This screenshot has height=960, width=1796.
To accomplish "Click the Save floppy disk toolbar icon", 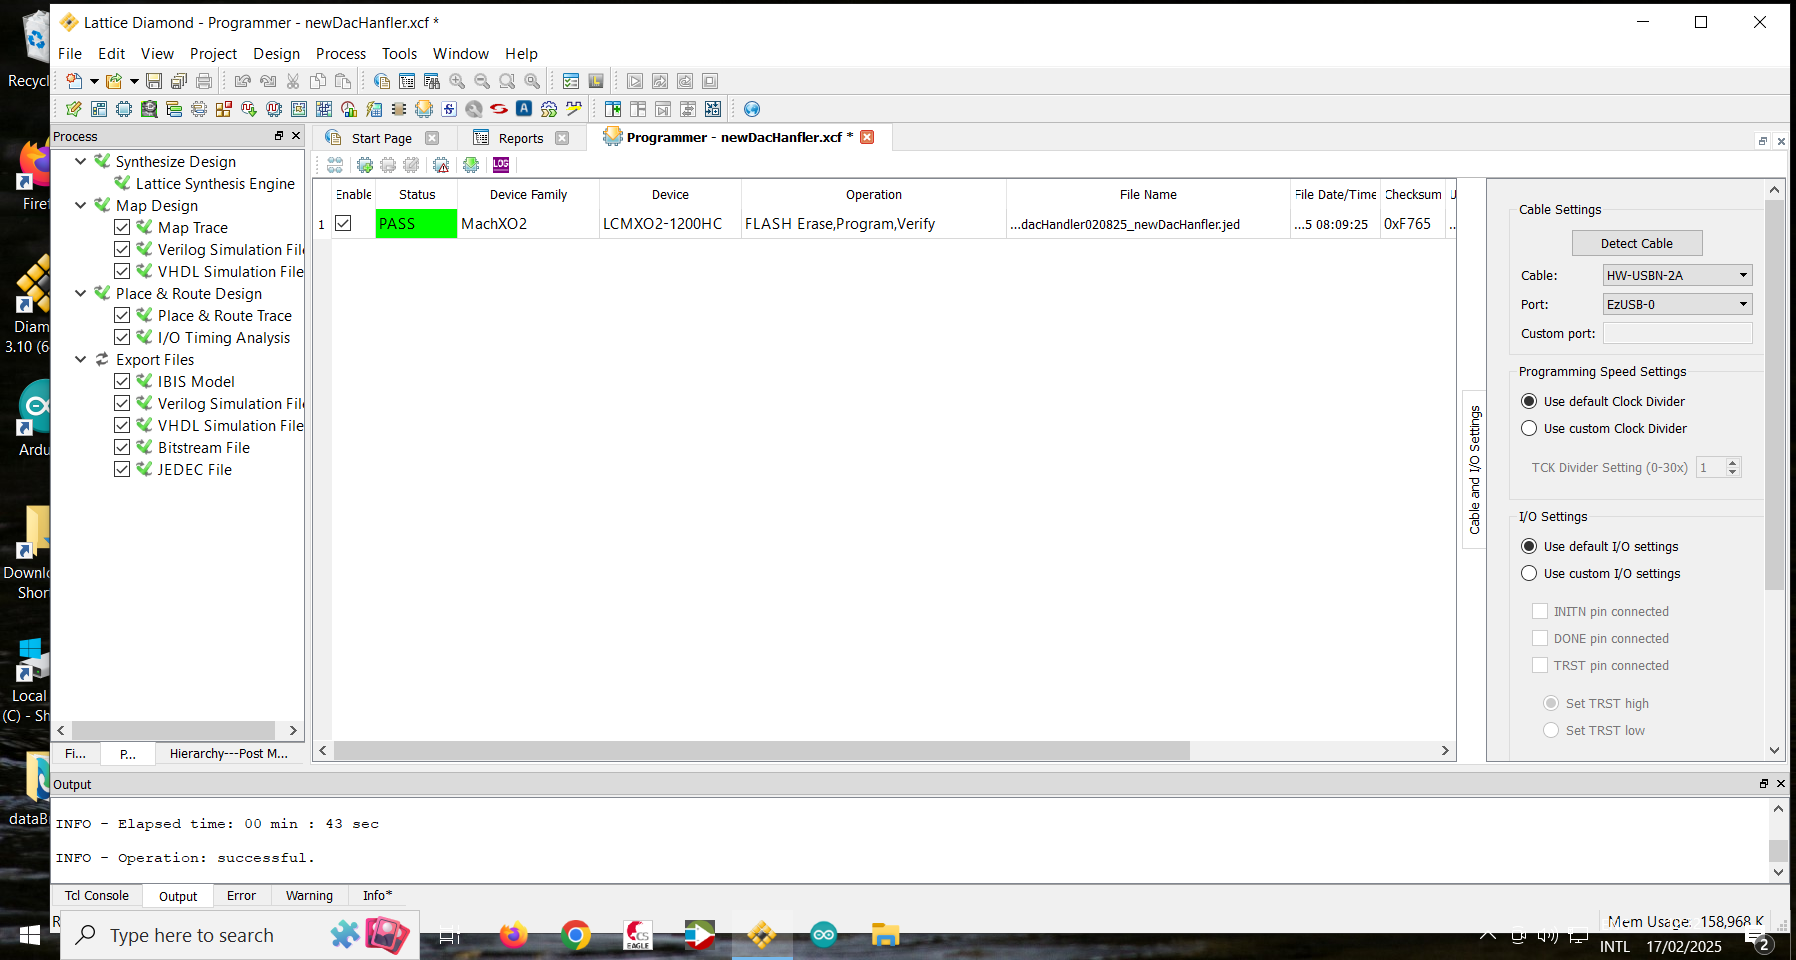I will [x=154, y=81].
